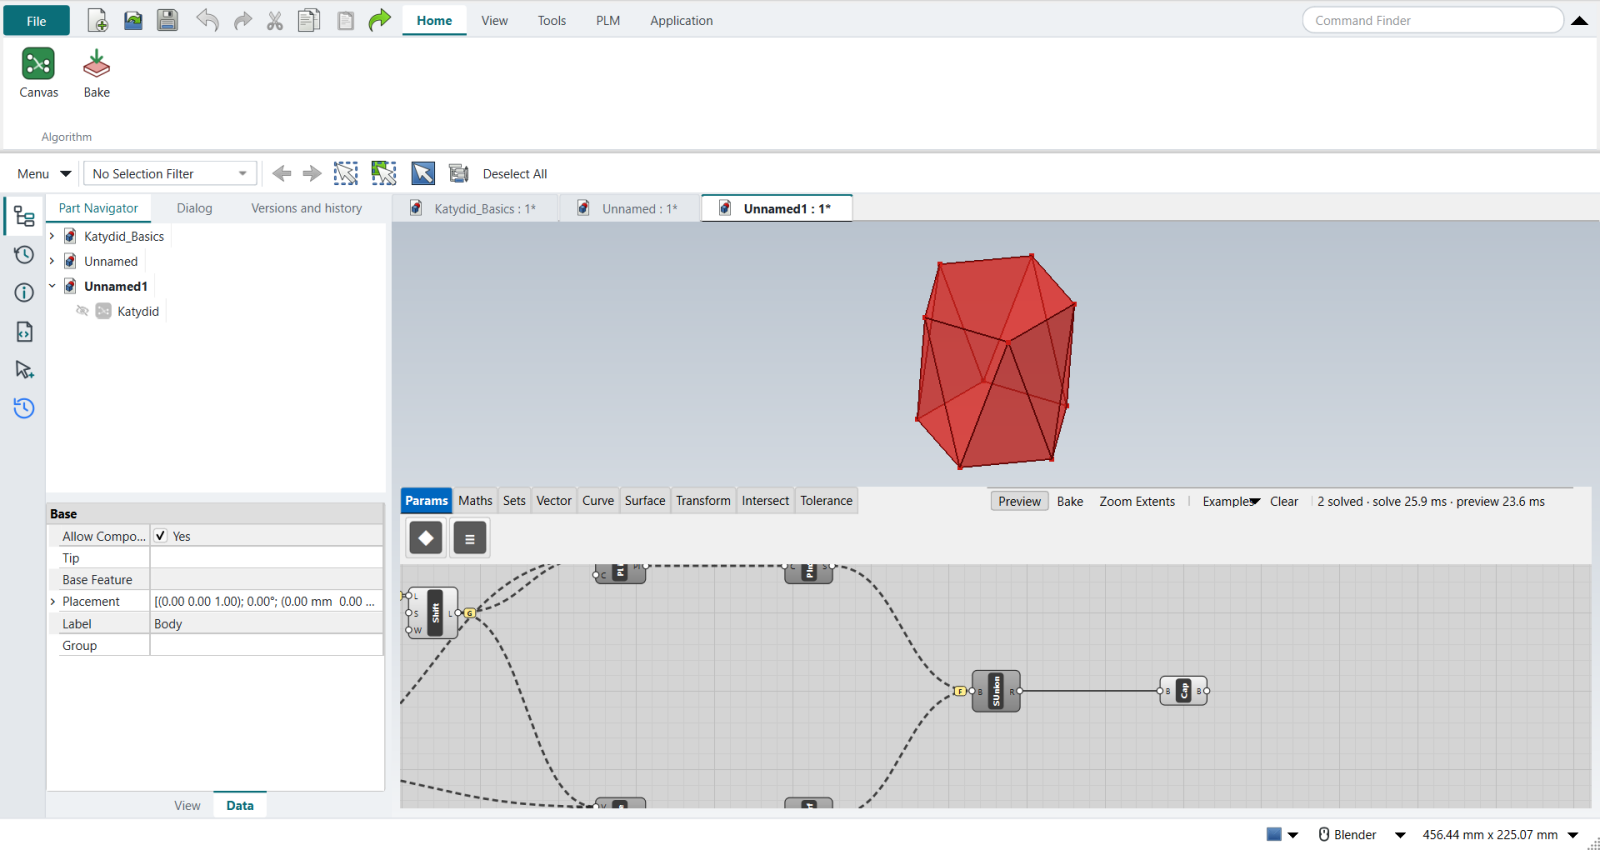Click the Undo arrow icon

pyautogui.click(x=207, y=20)
